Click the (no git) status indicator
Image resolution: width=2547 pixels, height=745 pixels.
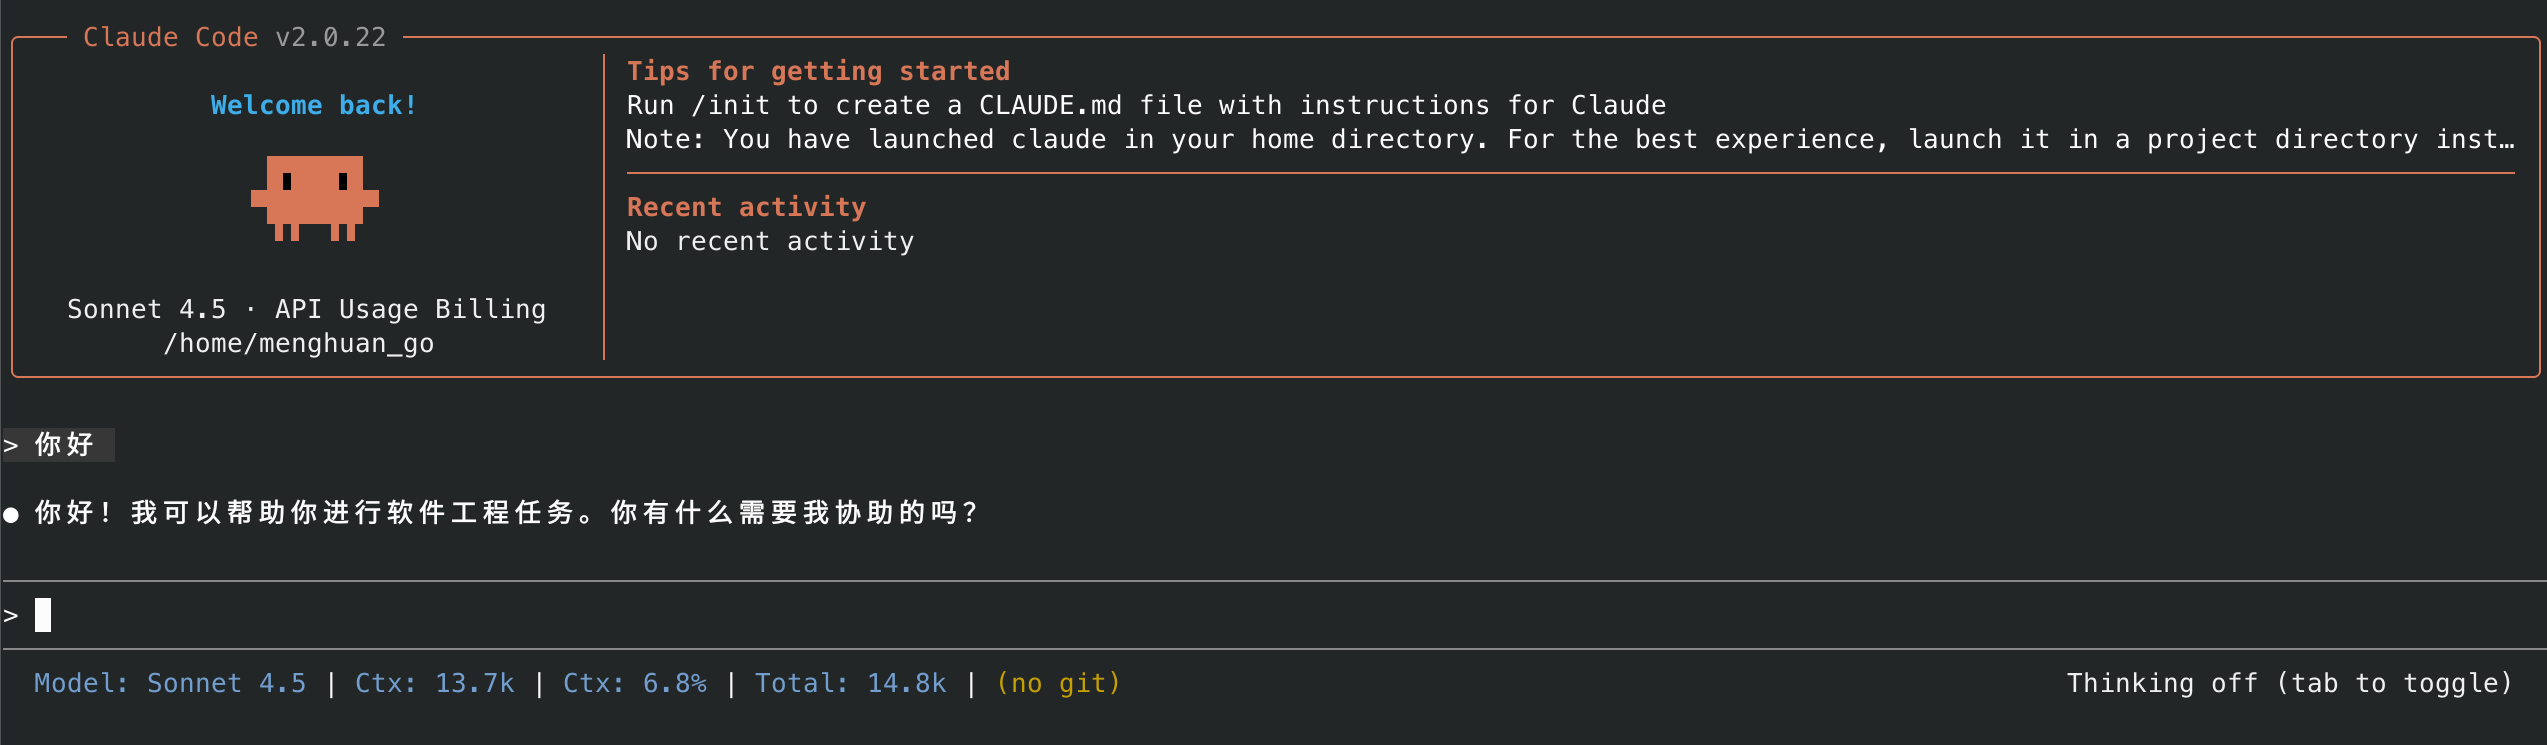click(x=1059, y=683)
